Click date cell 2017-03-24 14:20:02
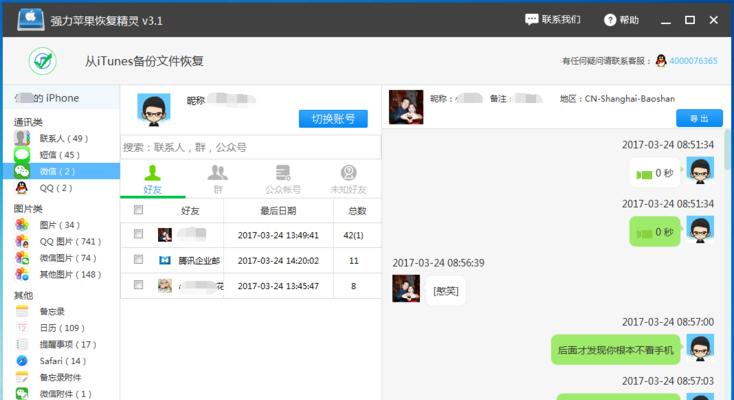 pyautogui.click(x=278, y=260)
